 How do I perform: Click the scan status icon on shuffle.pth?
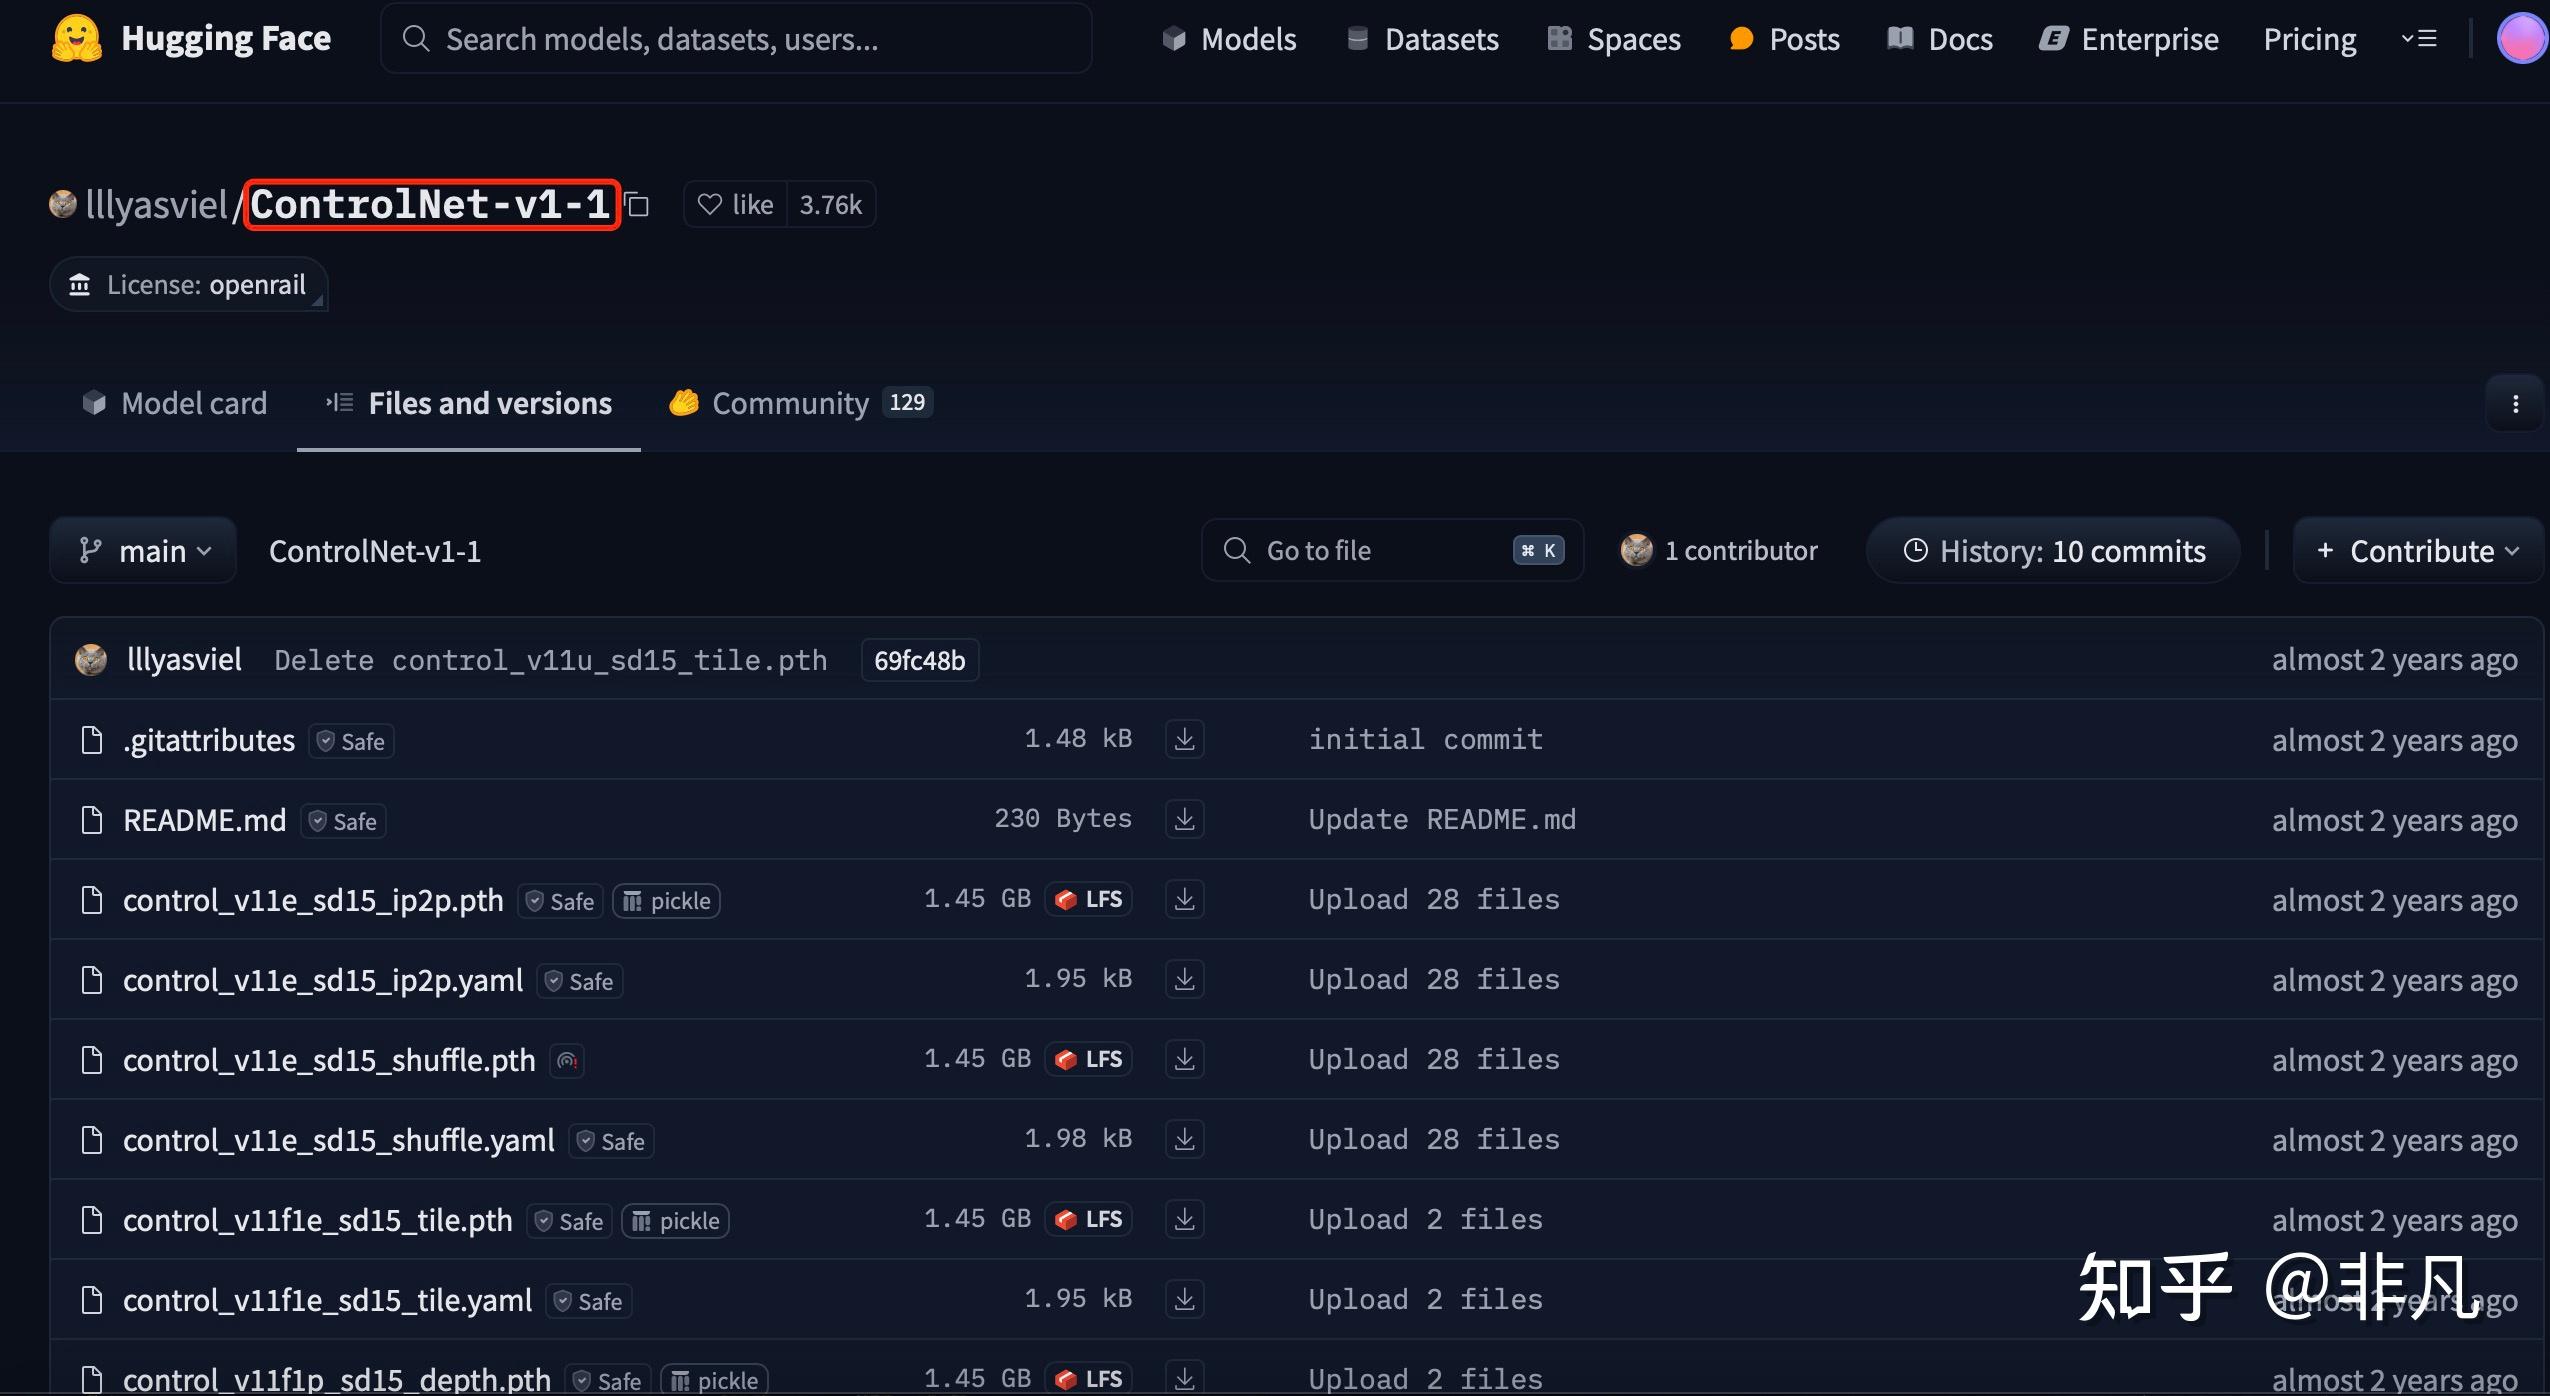coord(567,1061)
